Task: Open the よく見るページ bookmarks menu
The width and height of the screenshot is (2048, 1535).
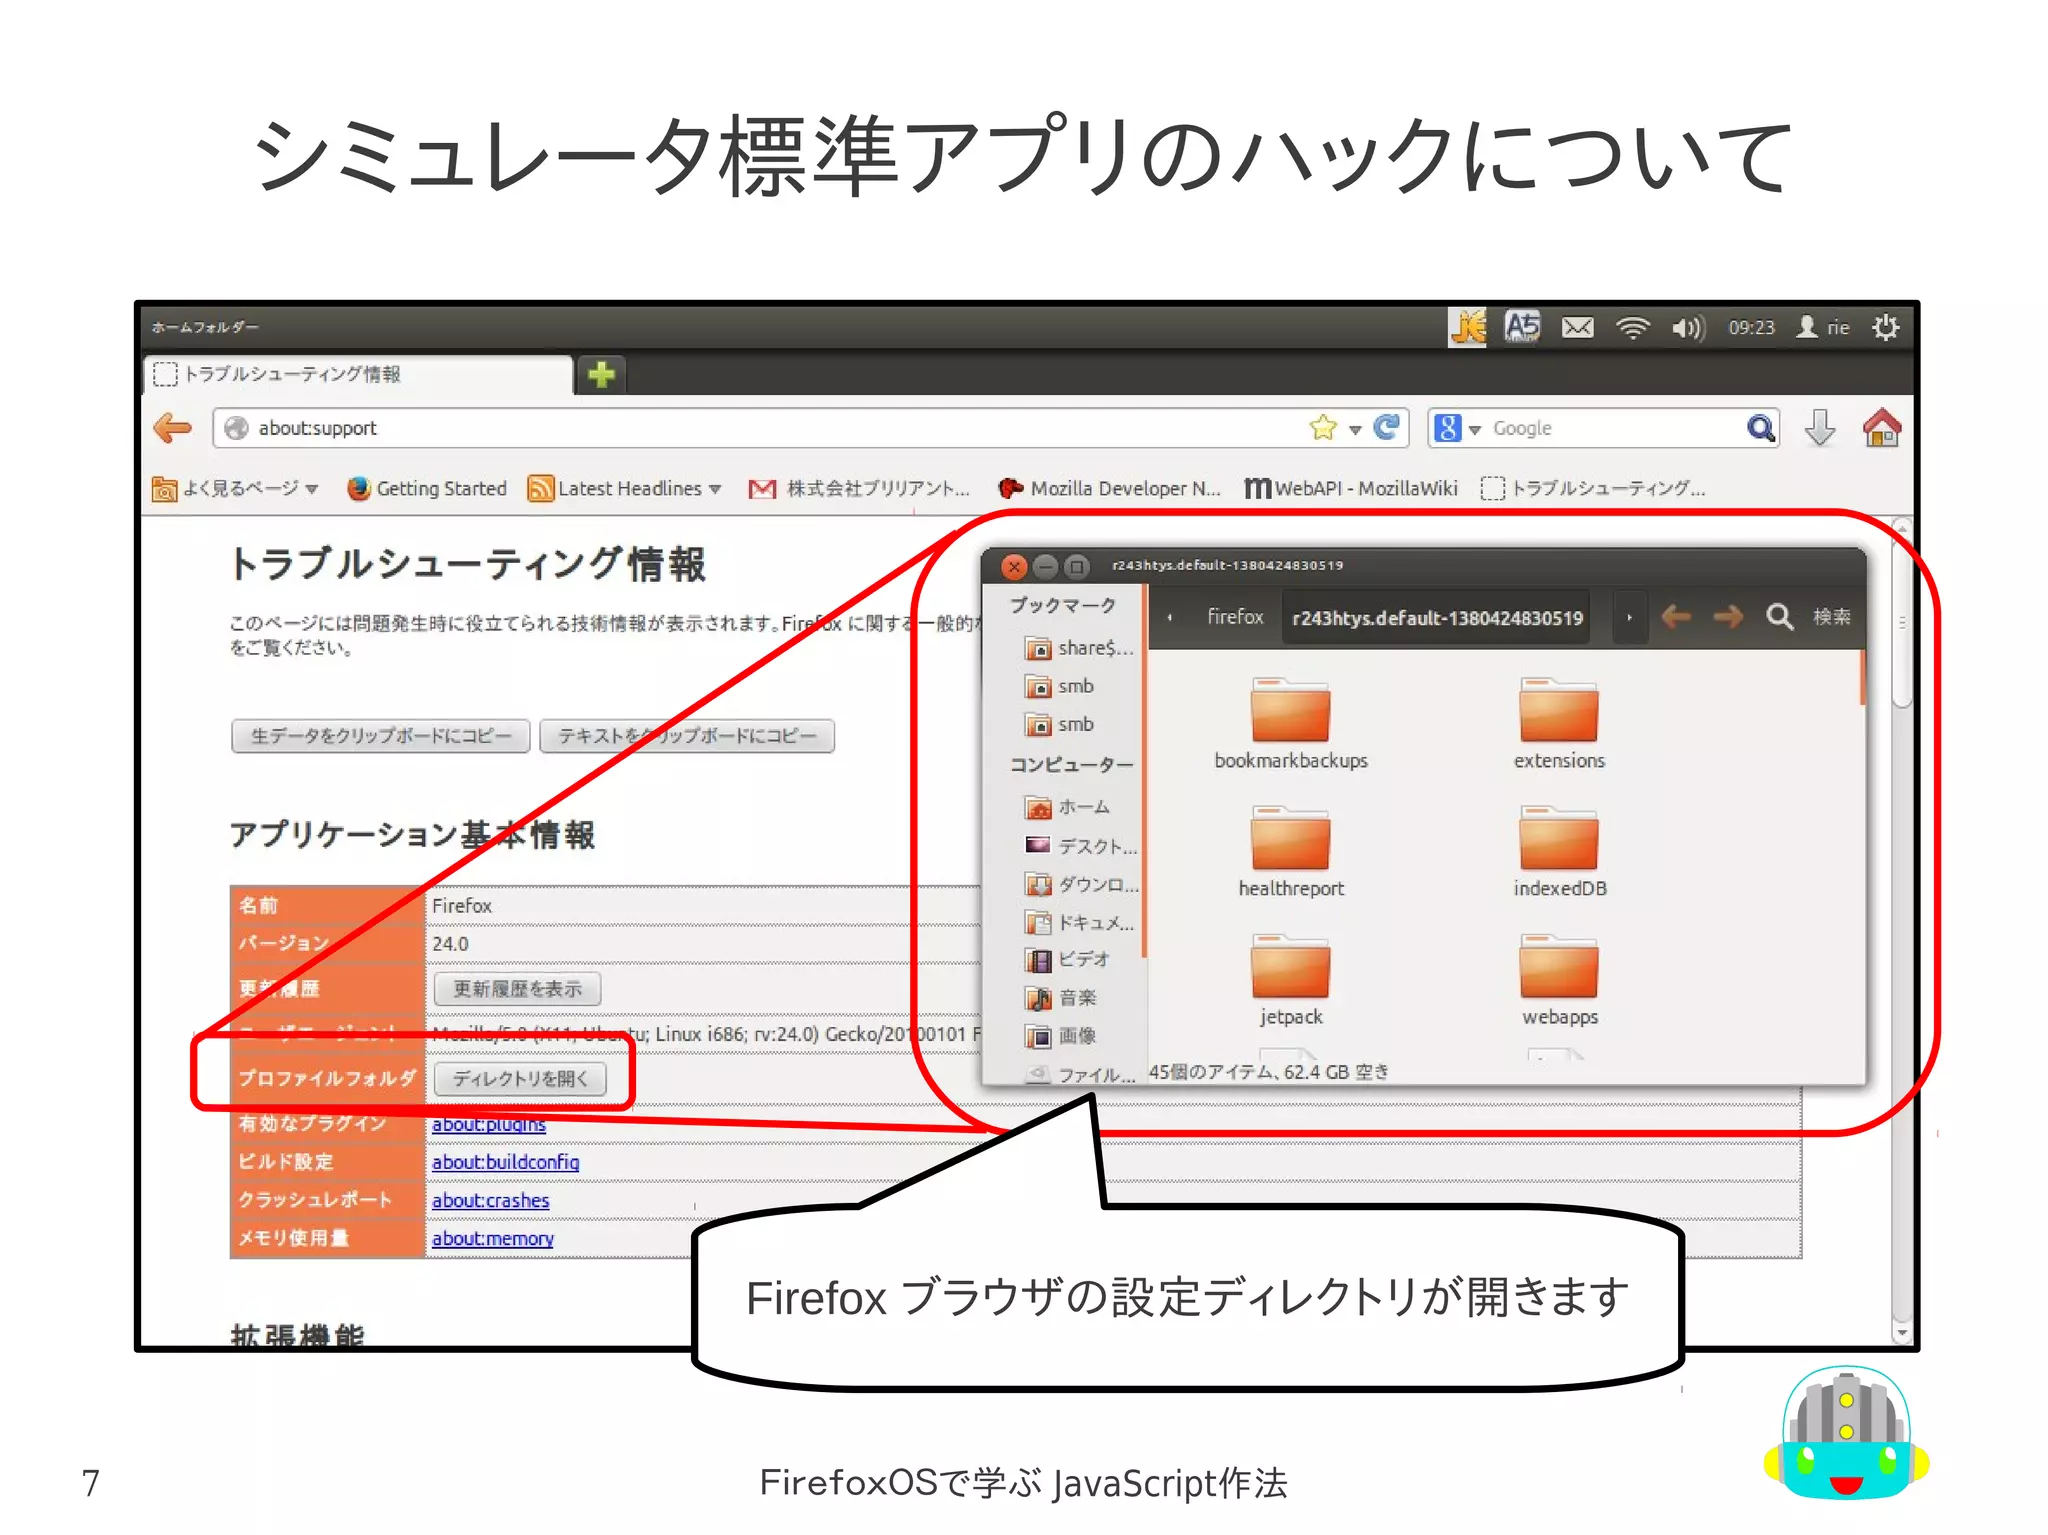Action: (235, 488)
